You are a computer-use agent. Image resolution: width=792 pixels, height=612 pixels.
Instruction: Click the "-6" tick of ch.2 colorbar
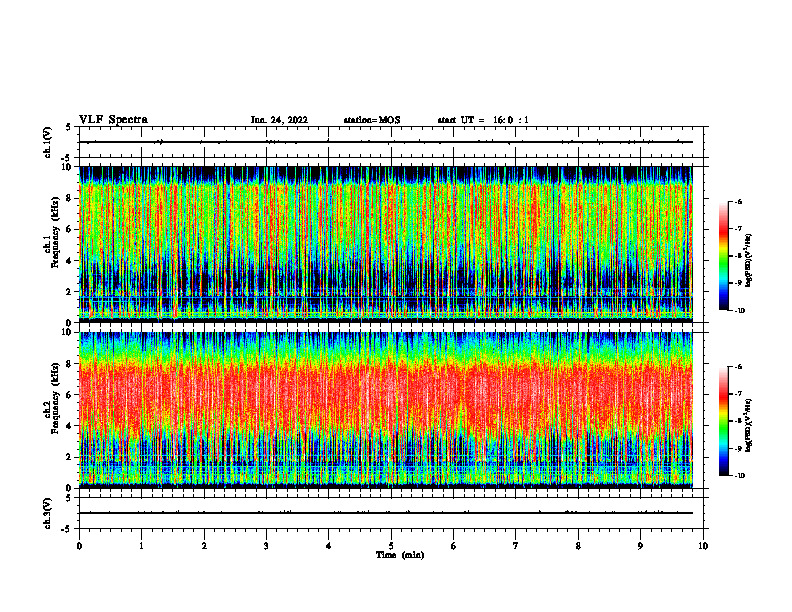click(x=738, y=367)
